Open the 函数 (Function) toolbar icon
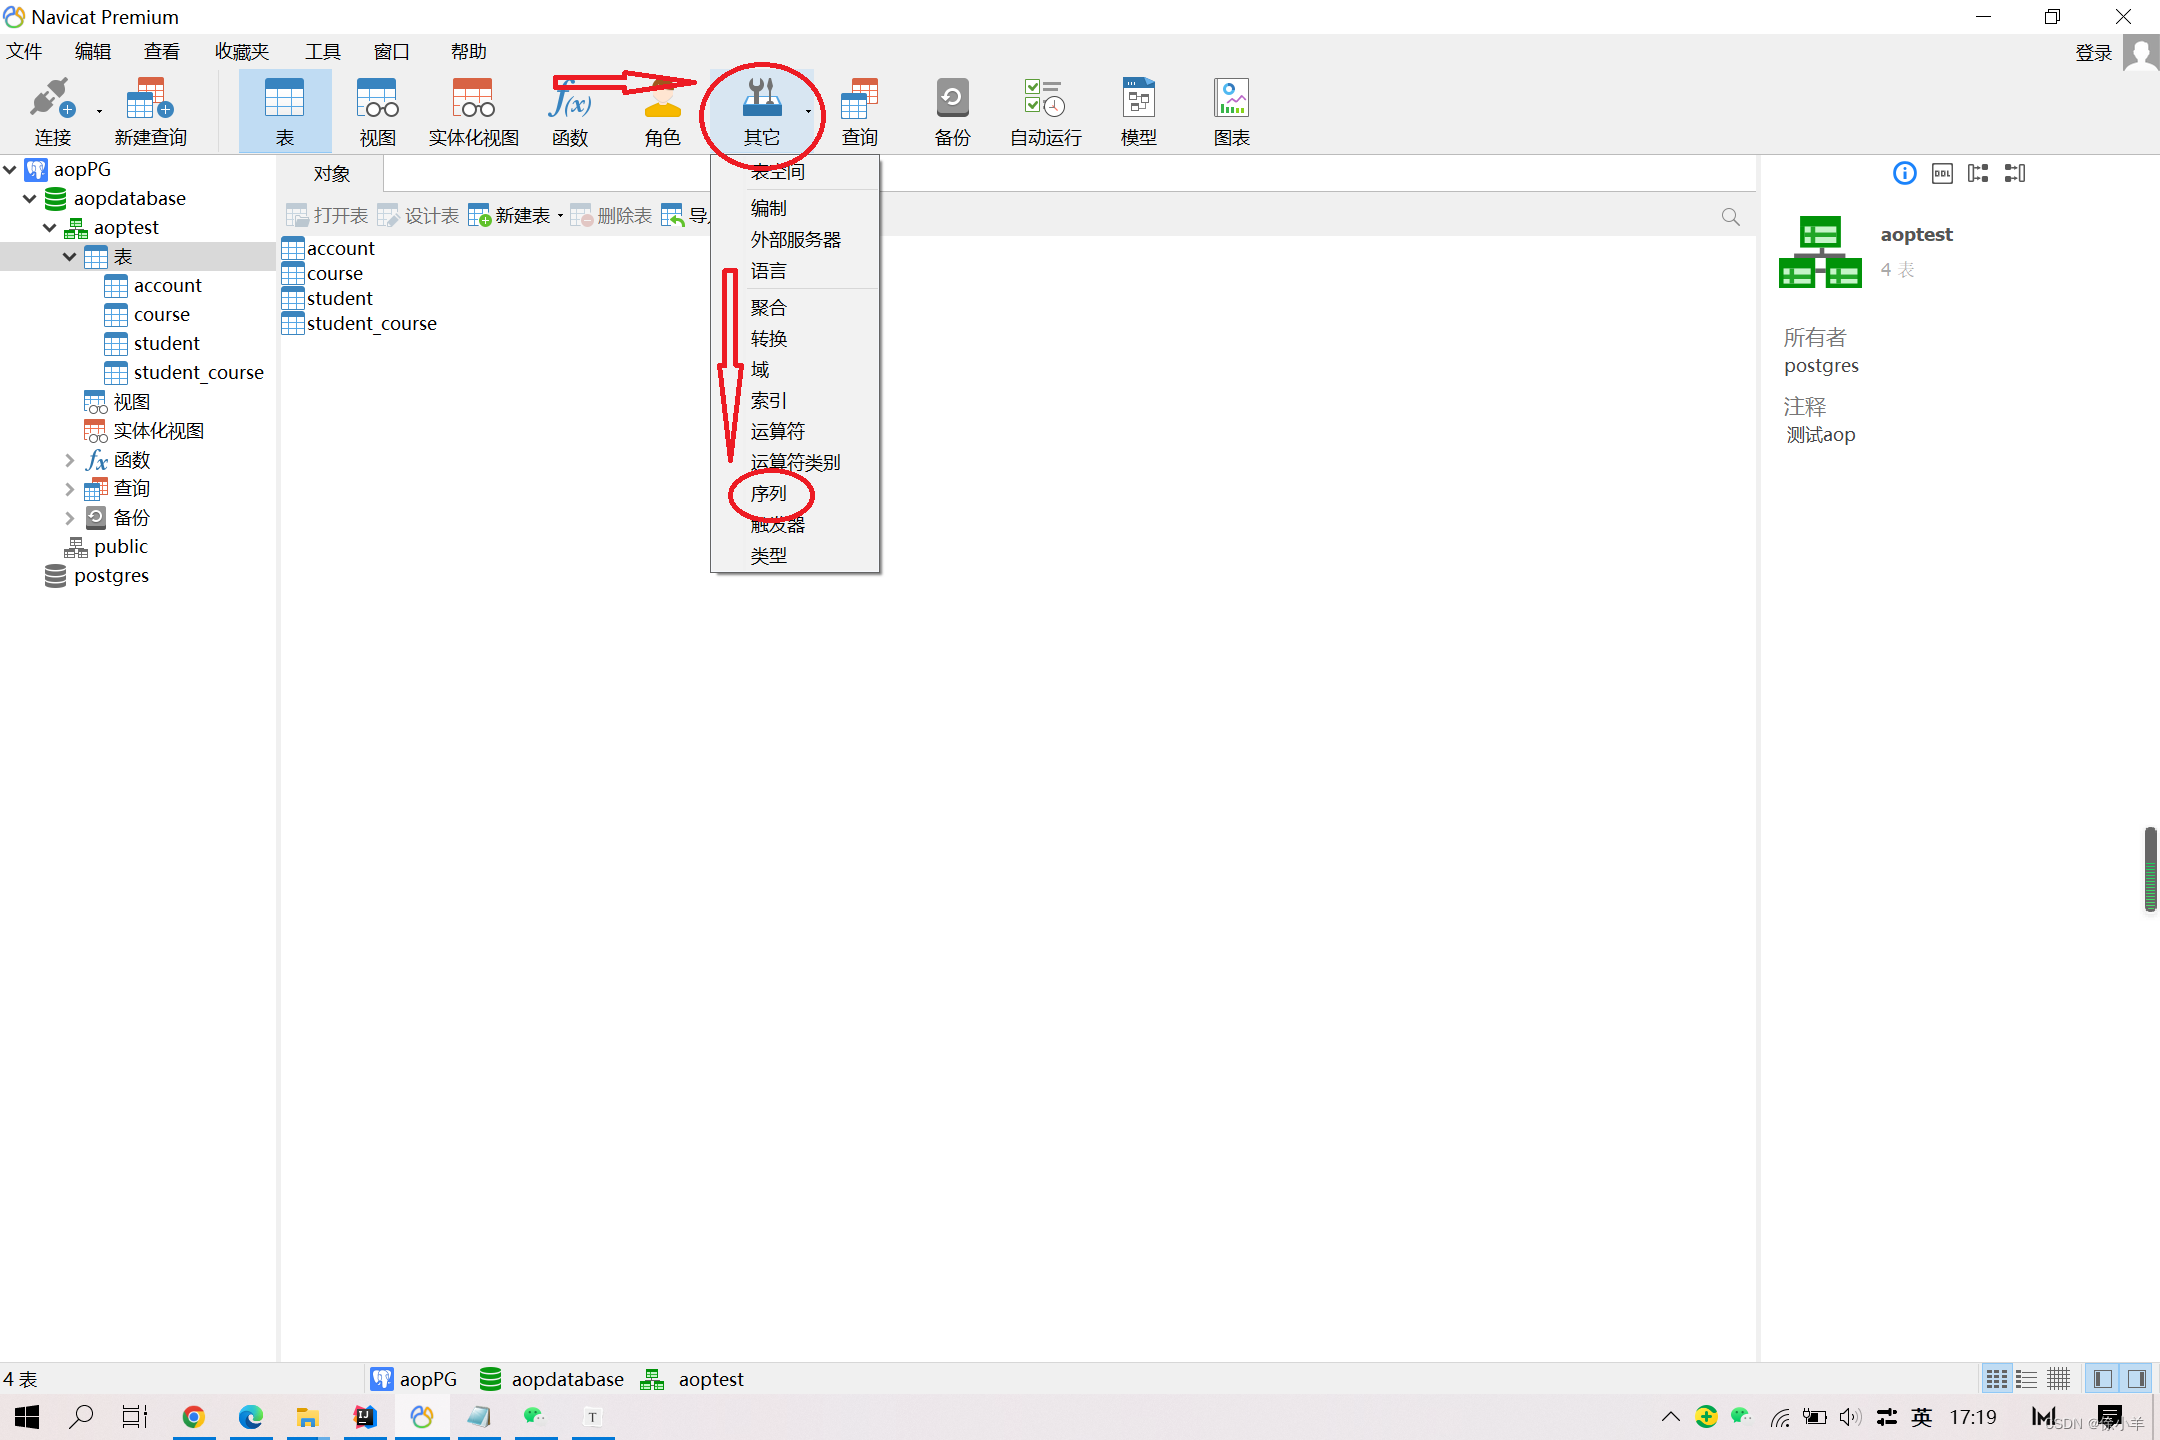The width and height of the screenshot is (2160, 1440). [x=569, y=110]
